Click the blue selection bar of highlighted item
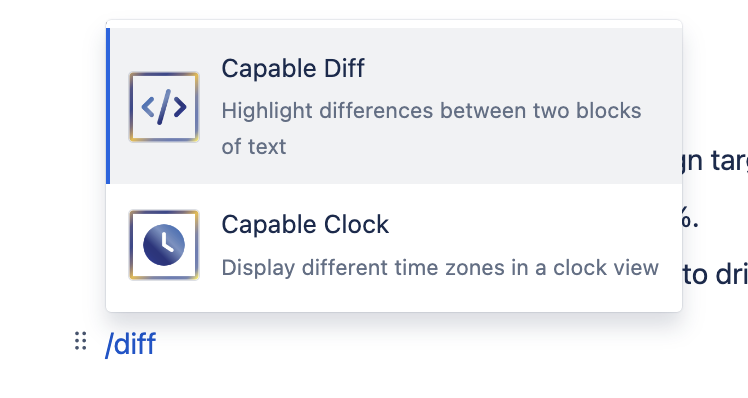Image resolution: width=748 pixels, height=398 pixels. pyautogui.click(x=108, y=106)
